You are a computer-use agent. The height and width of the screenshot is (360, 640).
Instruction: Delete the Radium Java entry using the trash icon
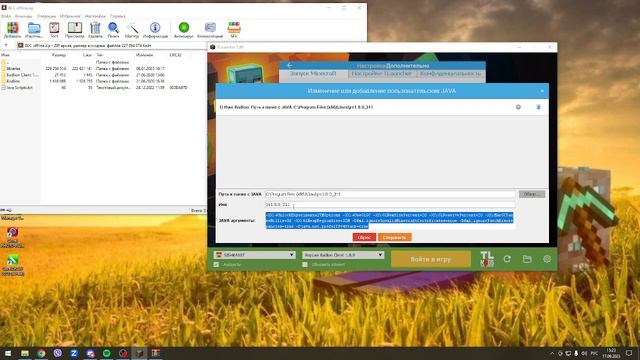click(538, 107)
